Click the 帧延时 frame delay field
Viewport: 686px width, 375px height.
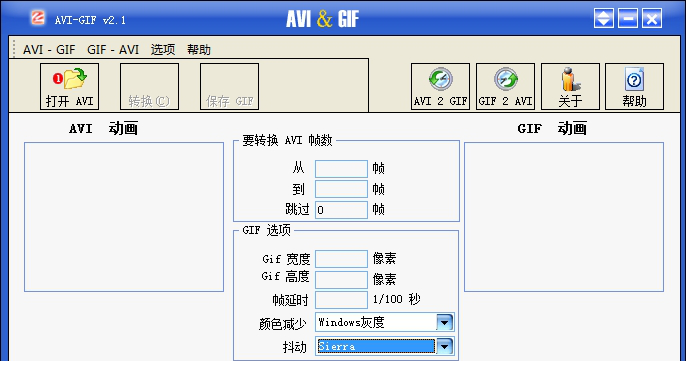[x=341, y=300]
